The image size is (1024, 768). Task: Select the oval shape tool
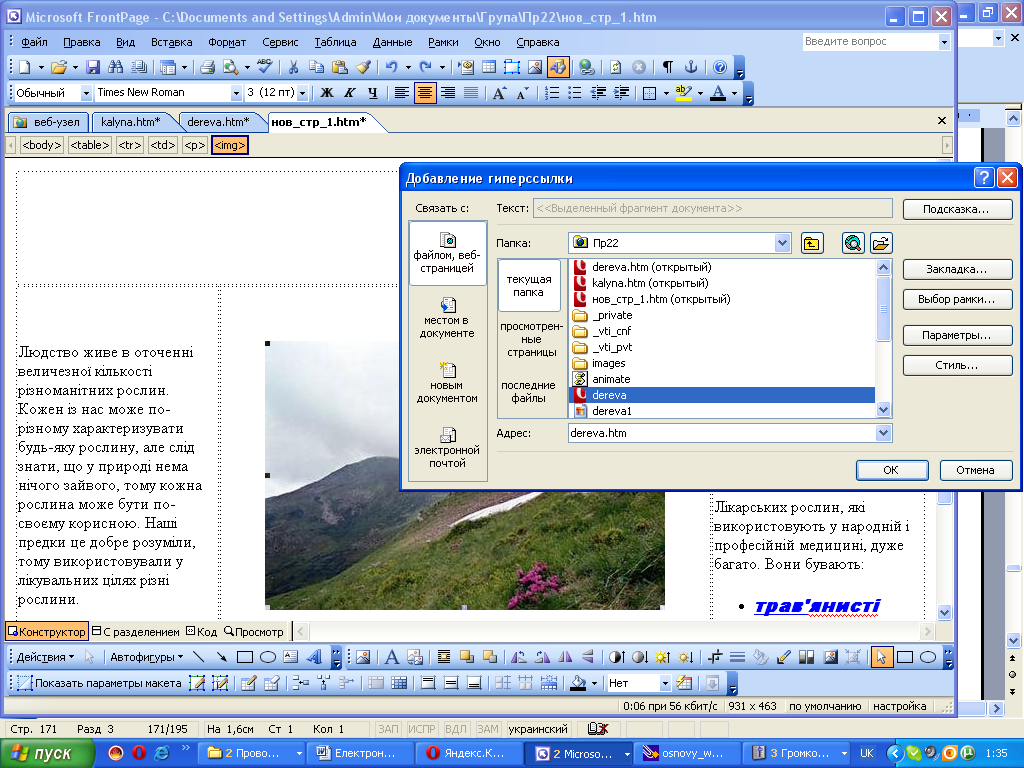tap(268, 657)
